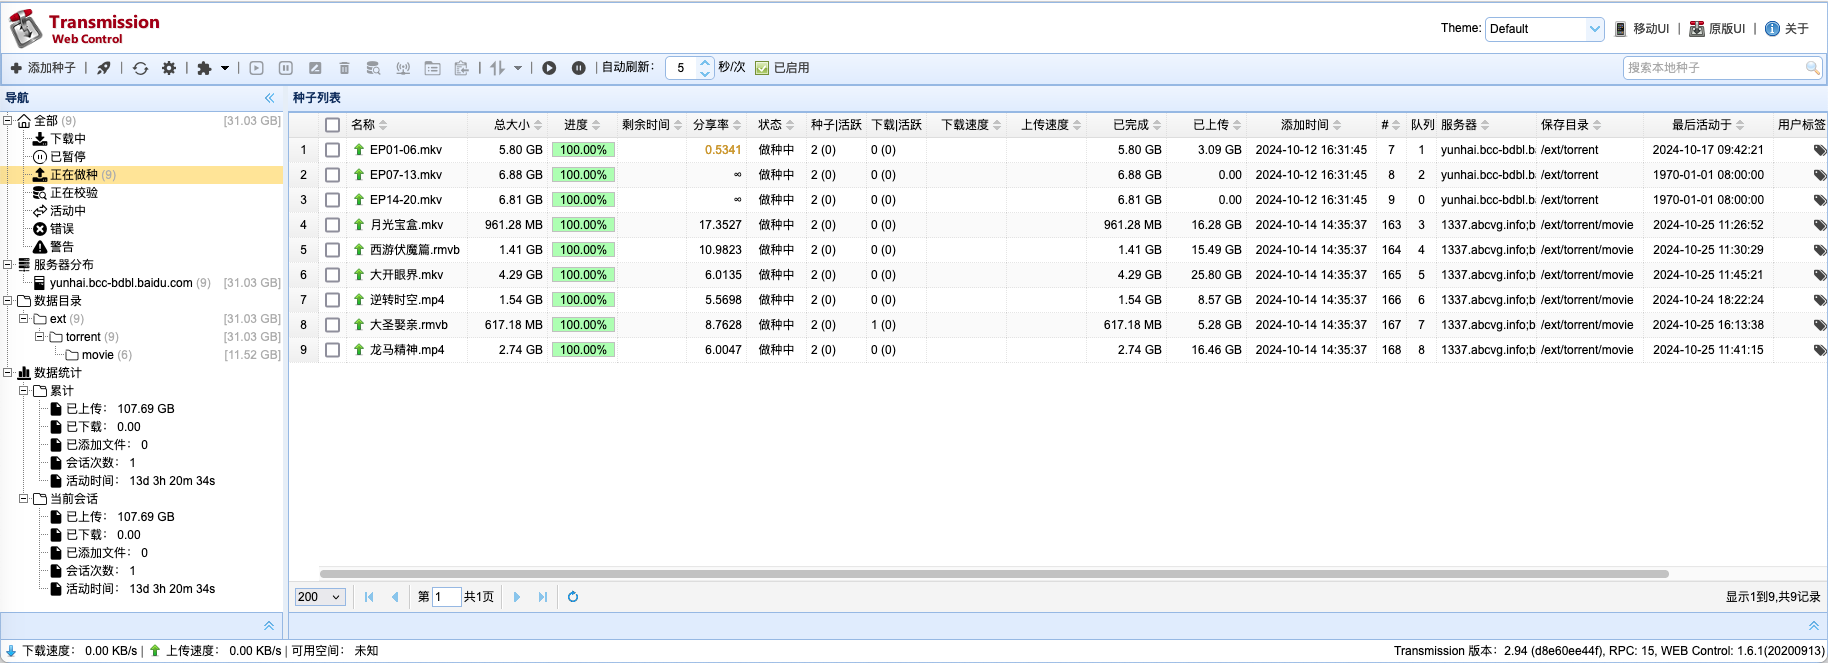Click the 添加种子 add torrent button

pyautogui.click(x=43, y=68)
